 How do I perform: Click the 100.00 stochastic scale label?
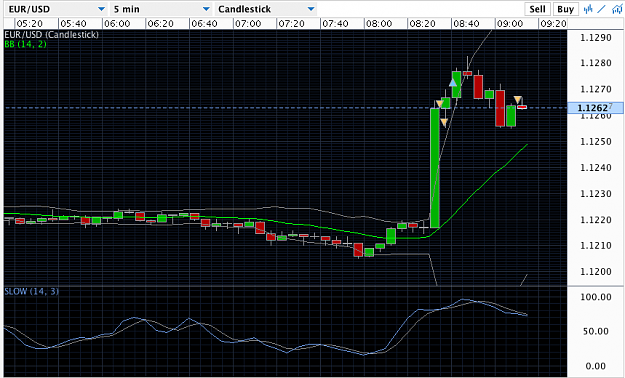point(596,297)
